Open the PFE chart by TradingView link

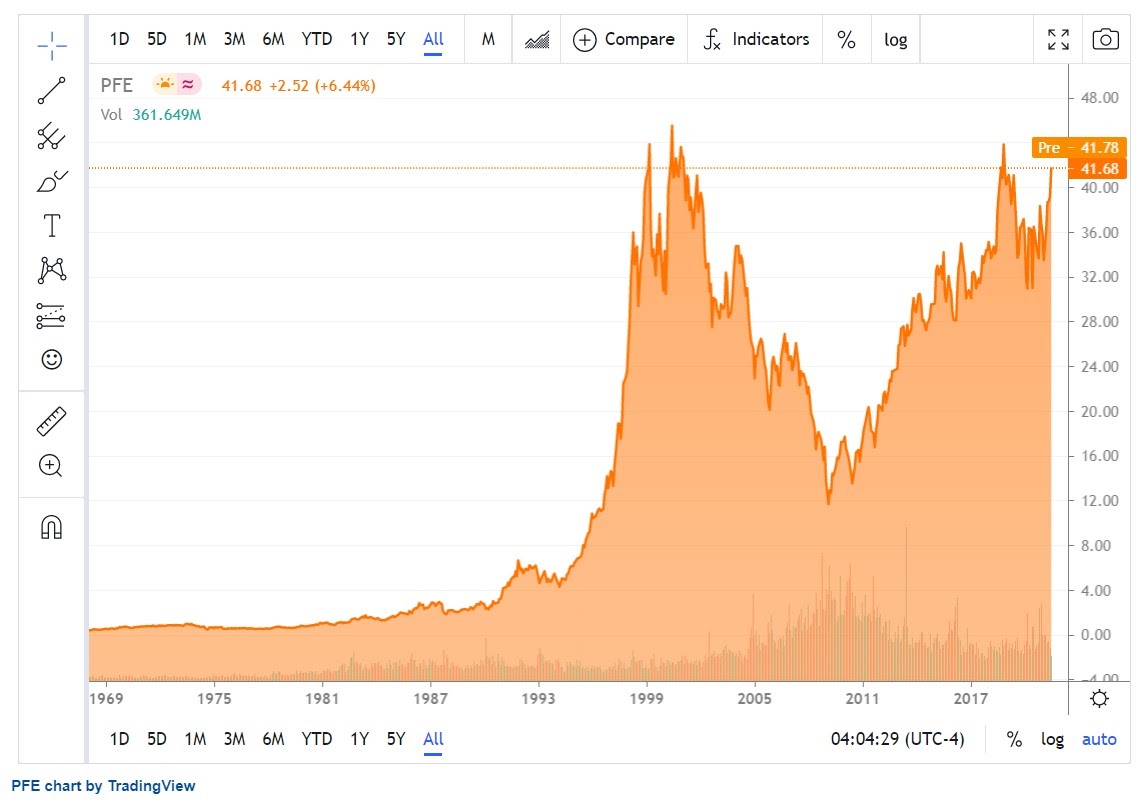pyautogui.click(x=103, y=786)
